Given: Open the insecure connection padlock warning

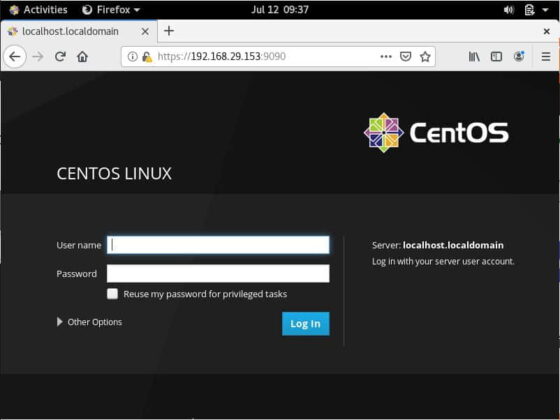Looking at the screenshot, I should [147, 56].
